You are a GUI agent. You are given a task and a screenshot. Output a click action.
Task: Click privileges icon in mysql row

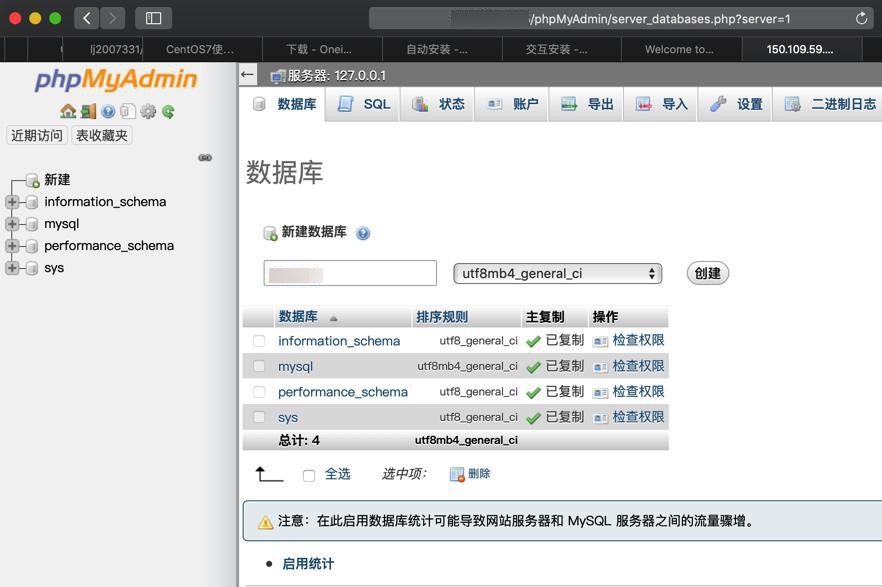click(600, 367)
